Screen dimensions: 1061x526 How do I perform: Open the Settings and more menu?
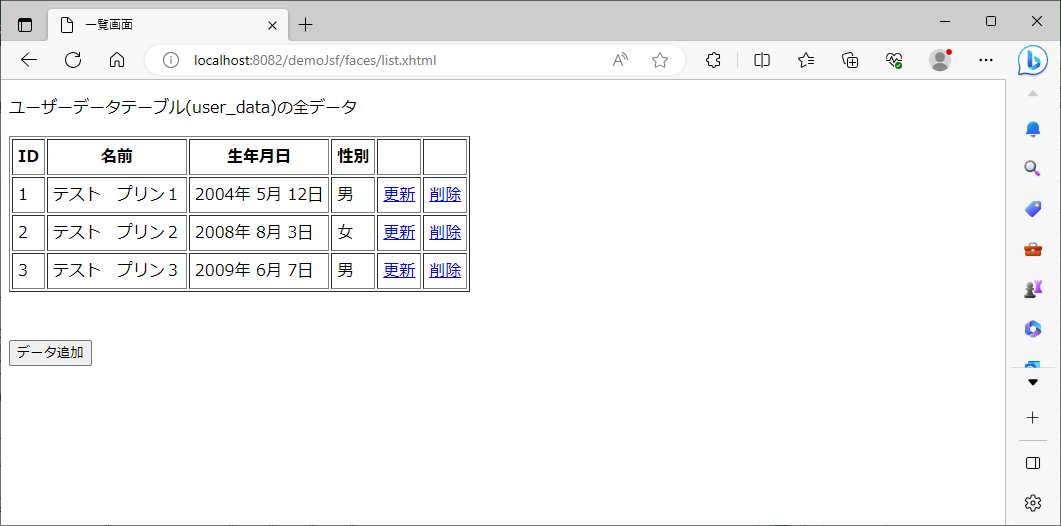[986, 60]
